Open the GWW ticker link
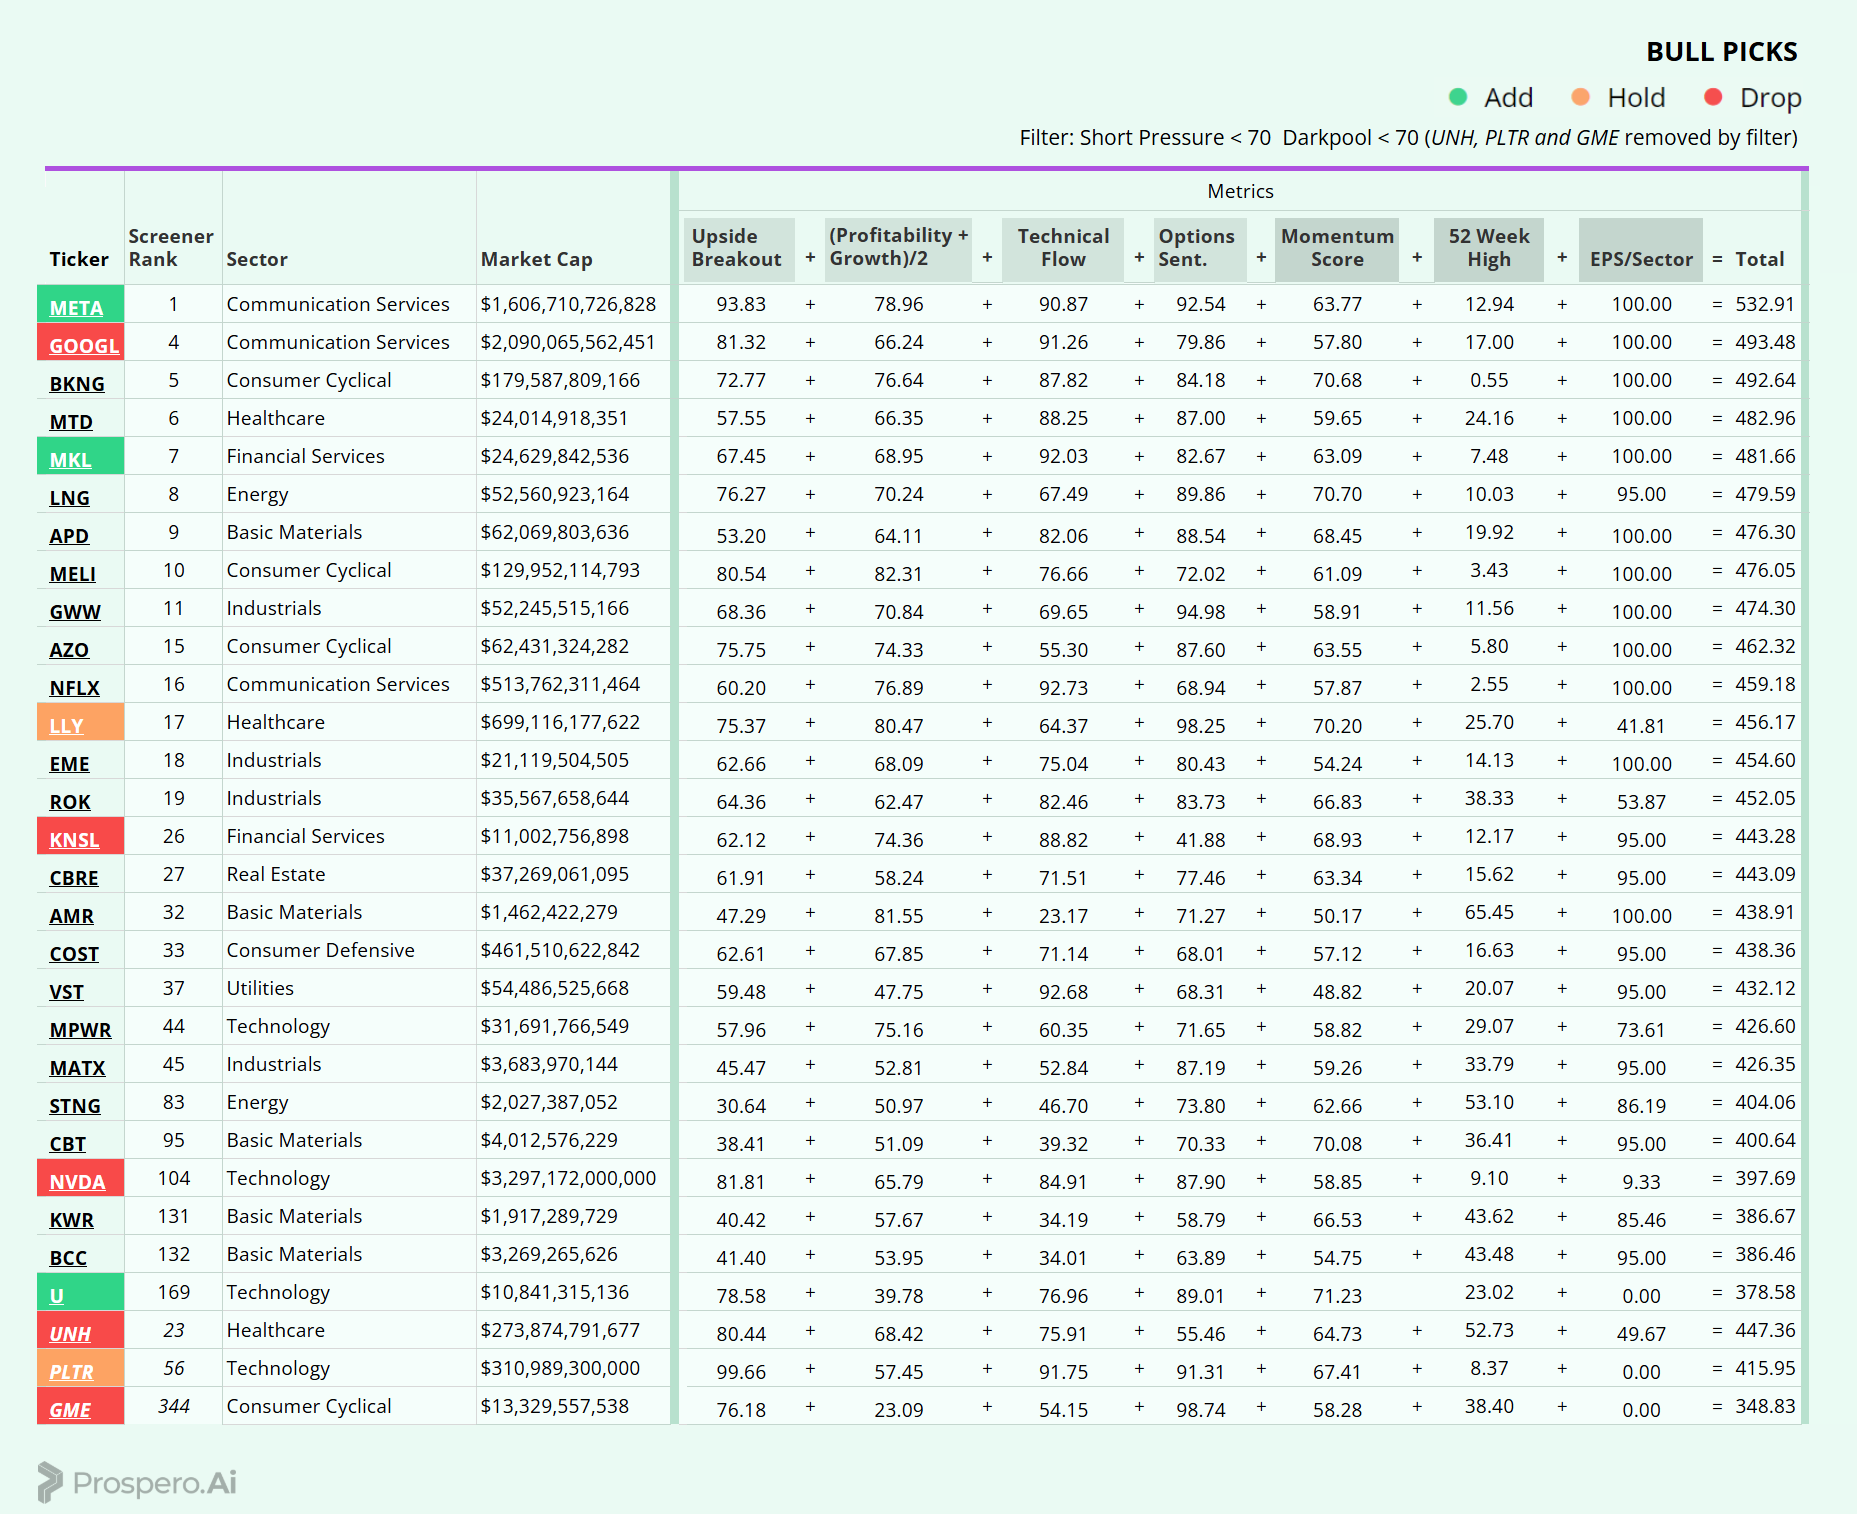The width and height of the screenshot is (1857, 1514). (75, 612)
